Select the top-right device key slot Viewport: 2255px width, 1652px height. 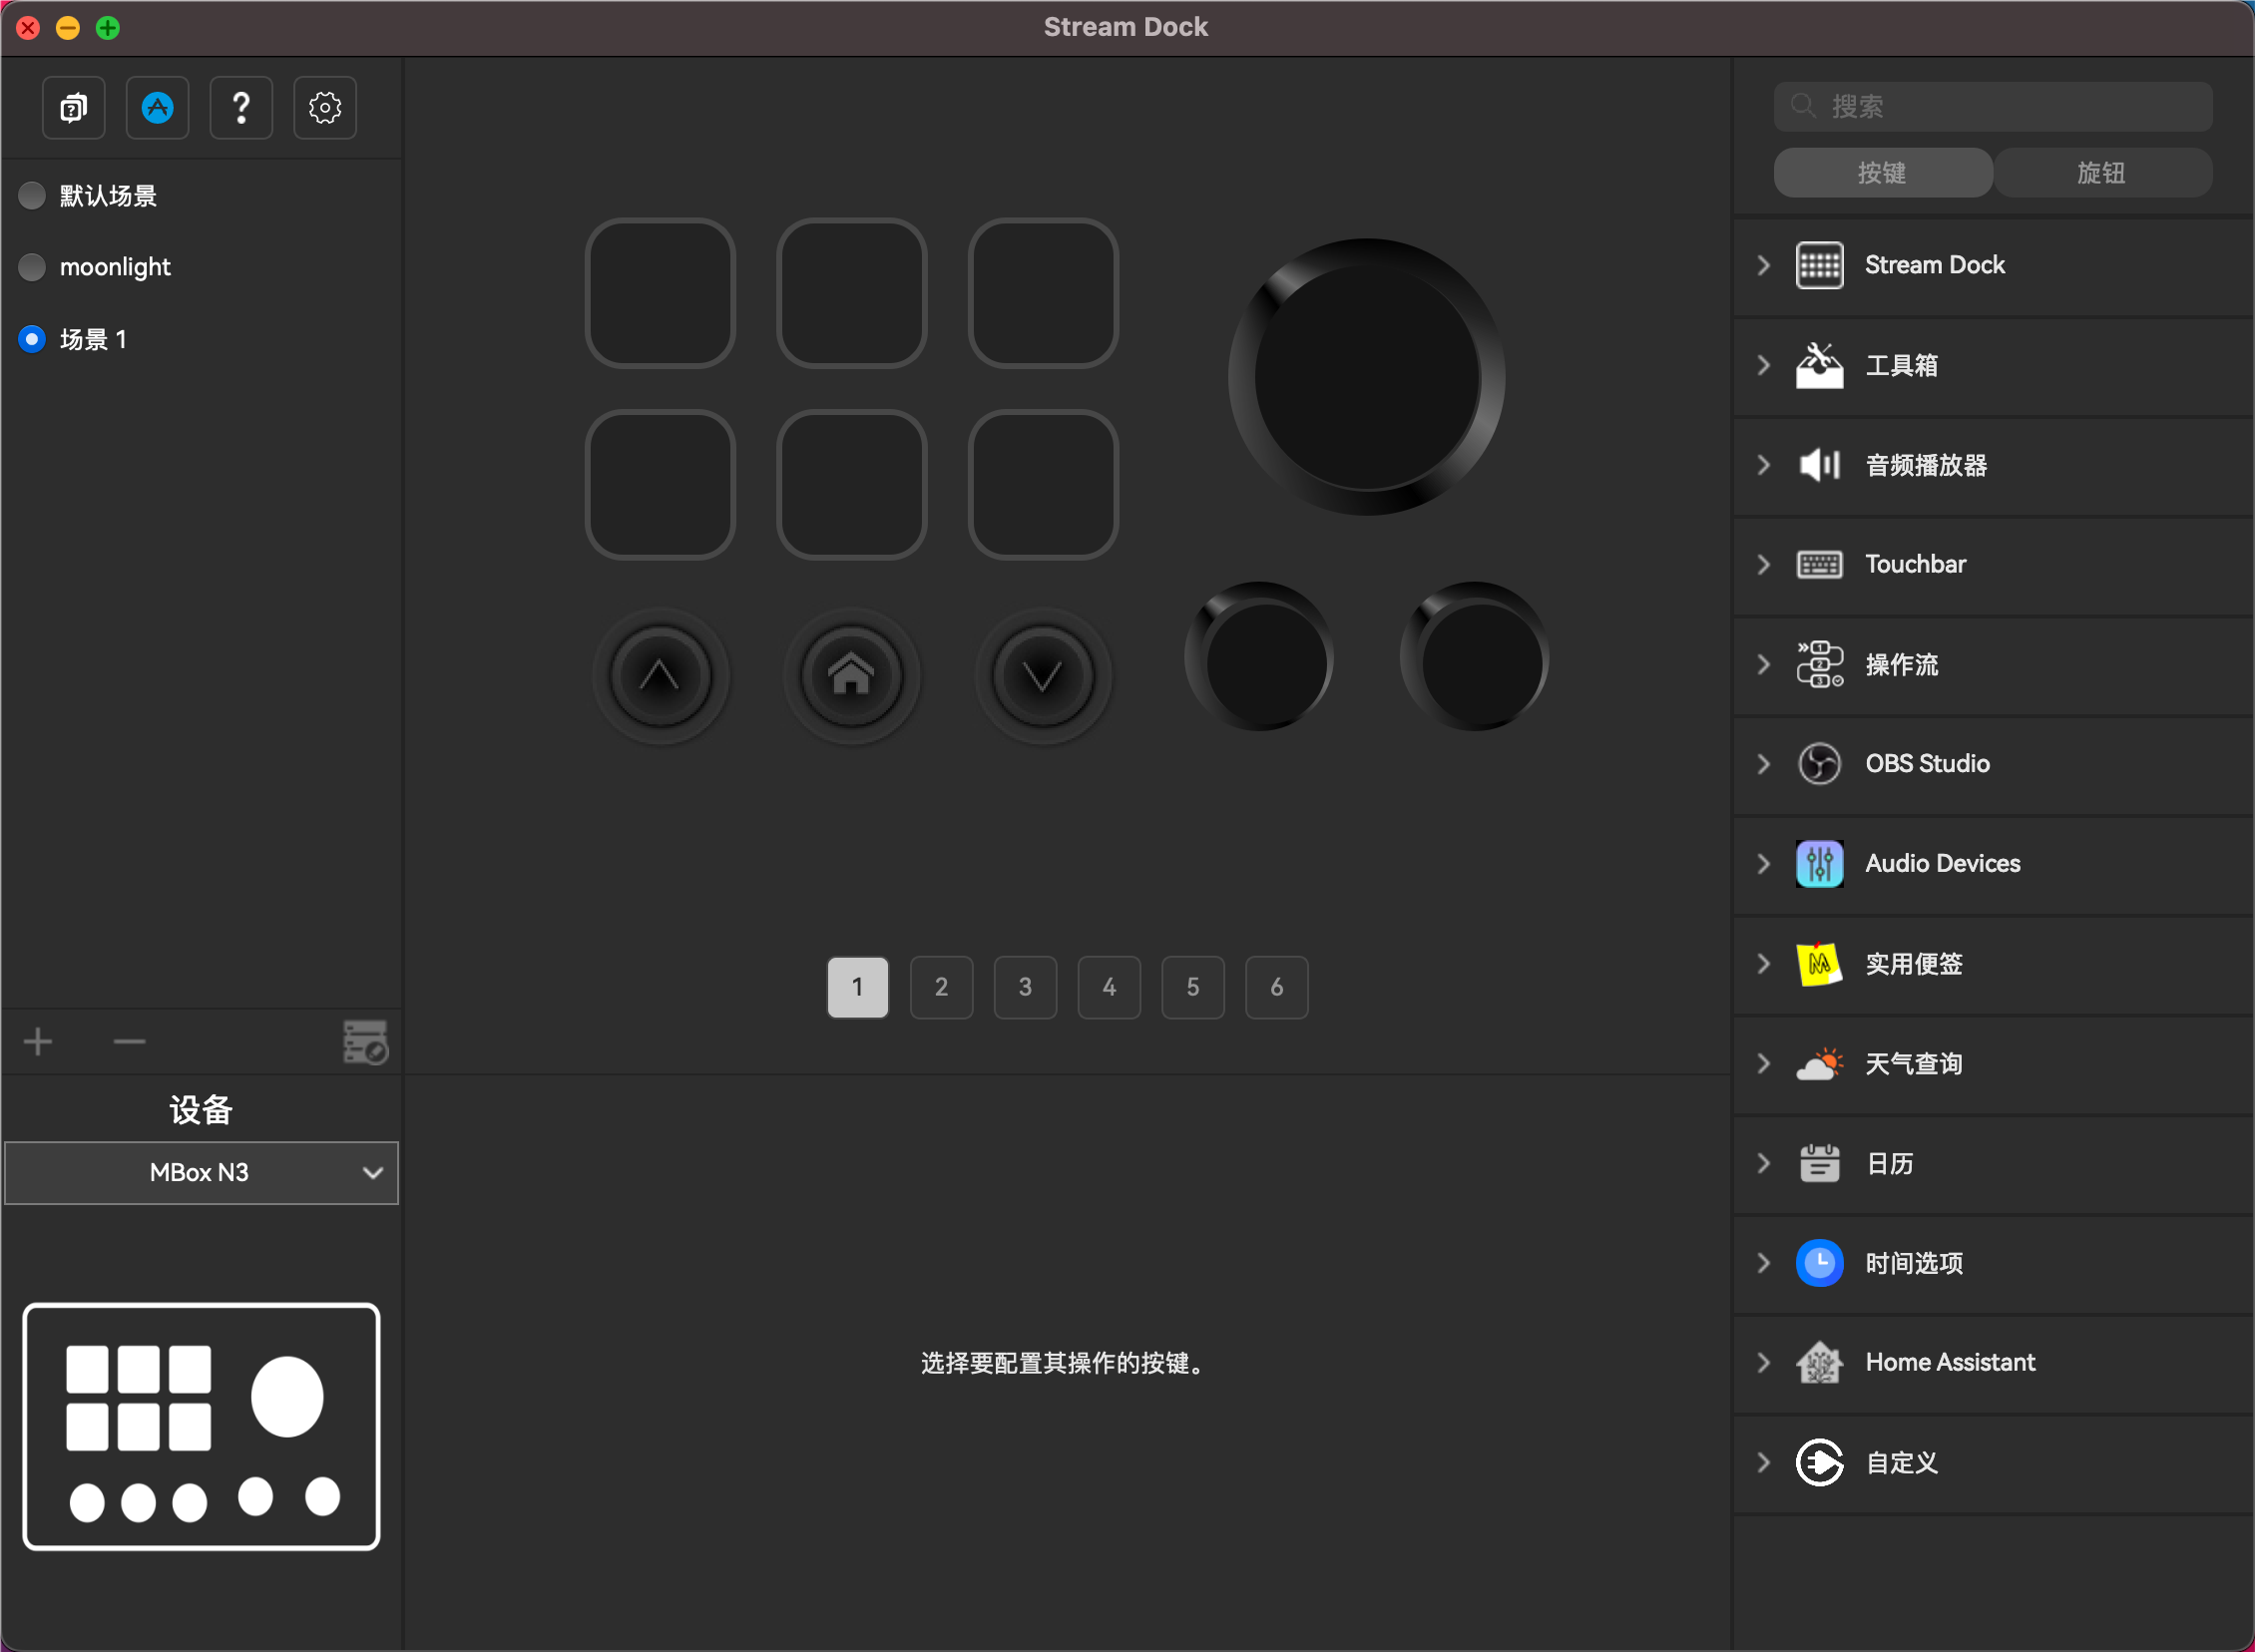coord(1043,293)
